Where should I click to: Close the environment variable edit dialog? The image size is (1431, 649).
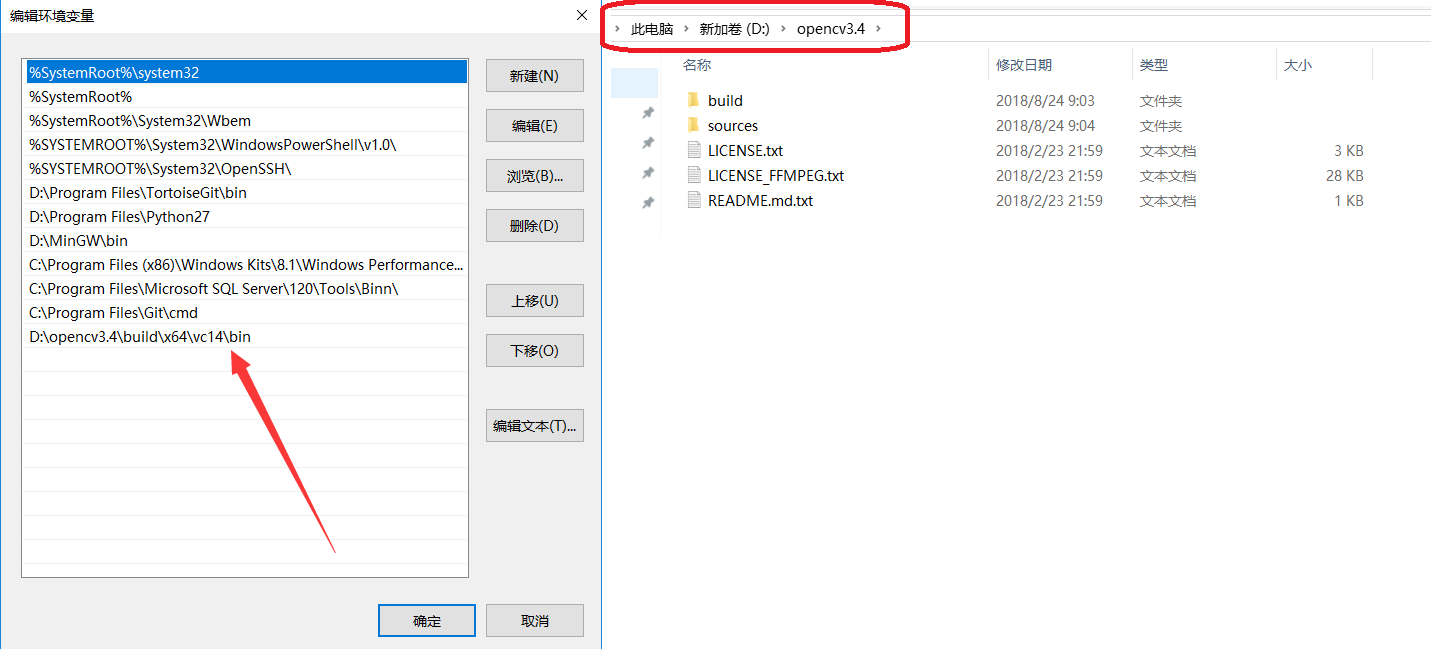582,15
